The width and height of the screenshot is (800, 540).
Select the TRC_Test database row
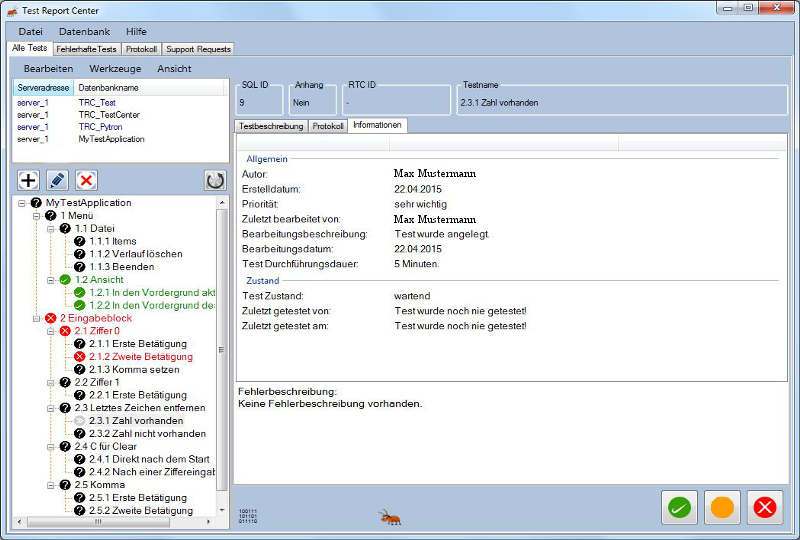pos(120,103)
